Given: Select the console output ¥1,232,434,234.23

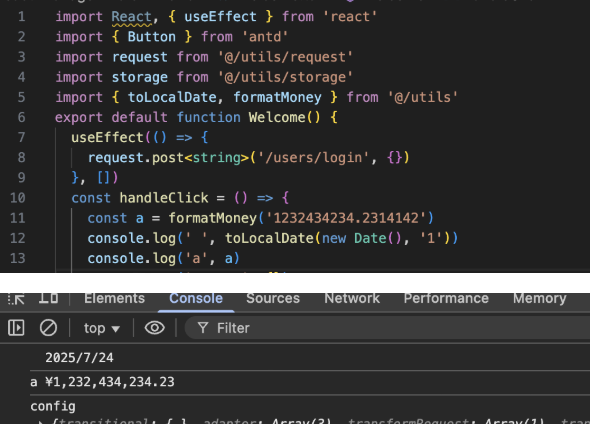Looking at the screenshot, I should point(109,382).
